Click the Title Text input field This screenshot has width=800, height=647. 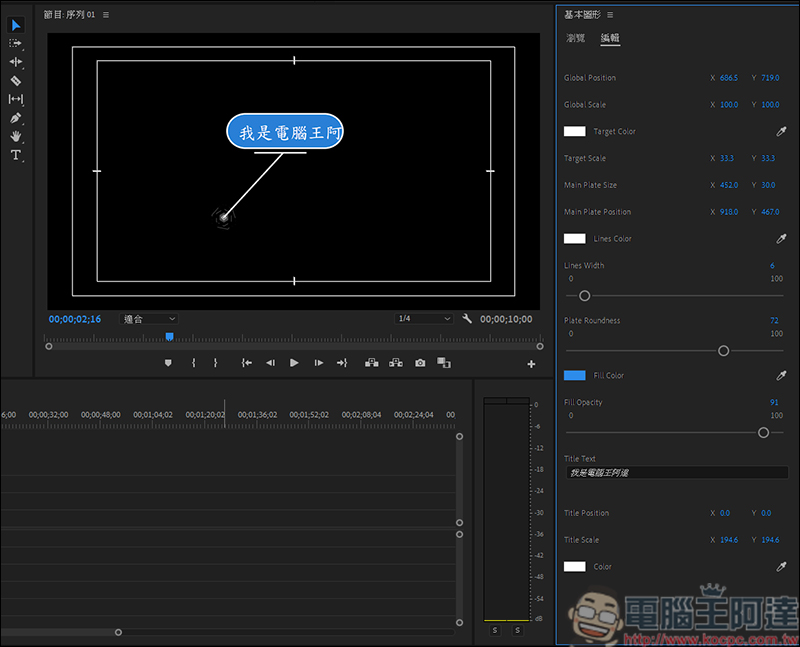point(677,472)
